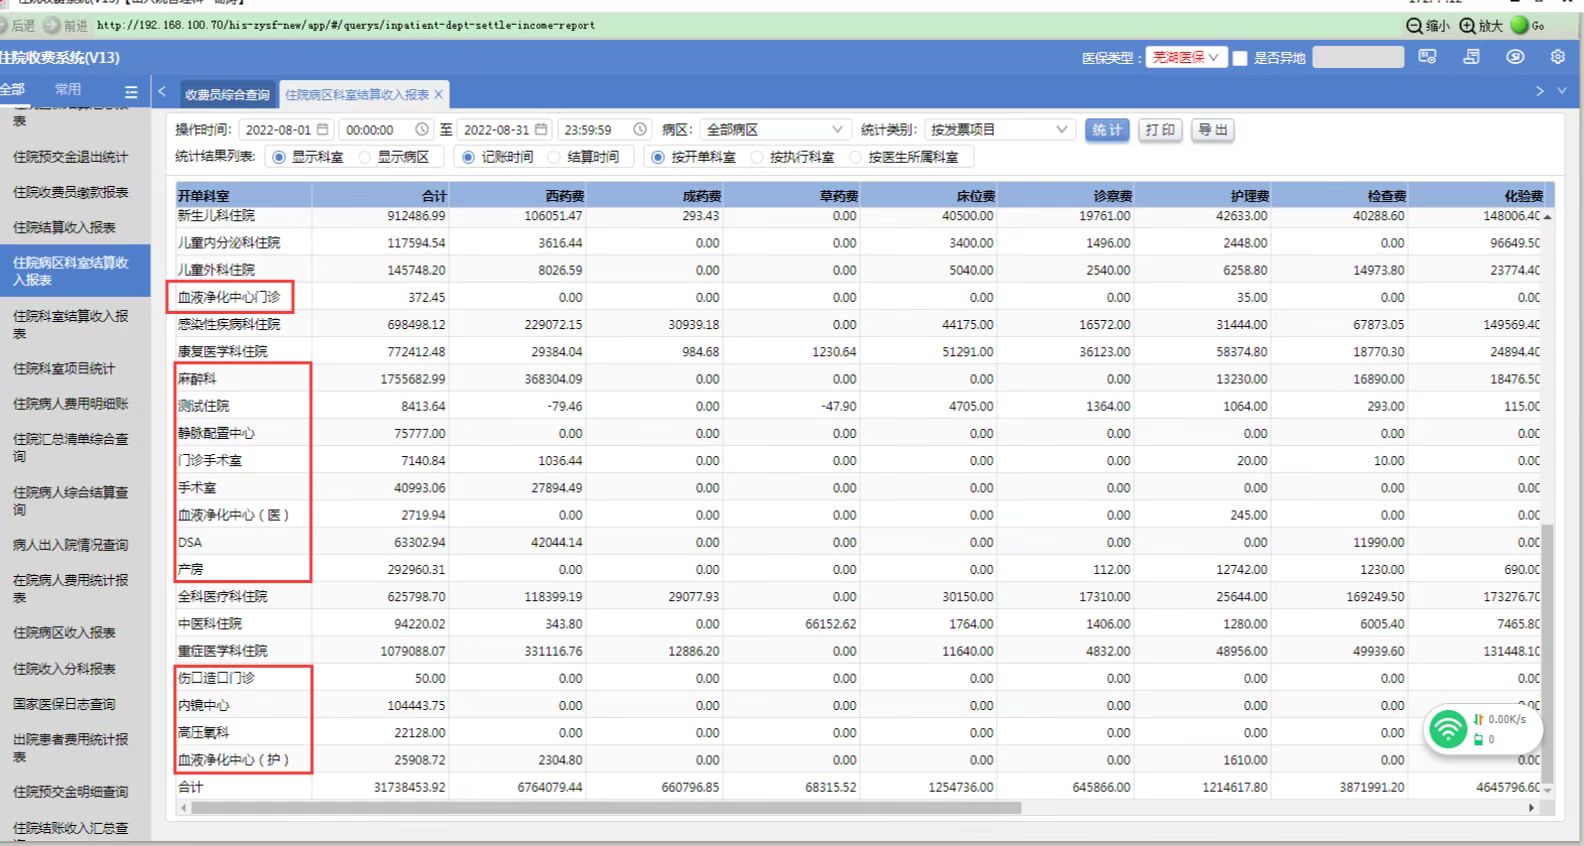Select the 按开单科室 radio button
This screenshot has width=1584, height=846.
coord(657,157)
